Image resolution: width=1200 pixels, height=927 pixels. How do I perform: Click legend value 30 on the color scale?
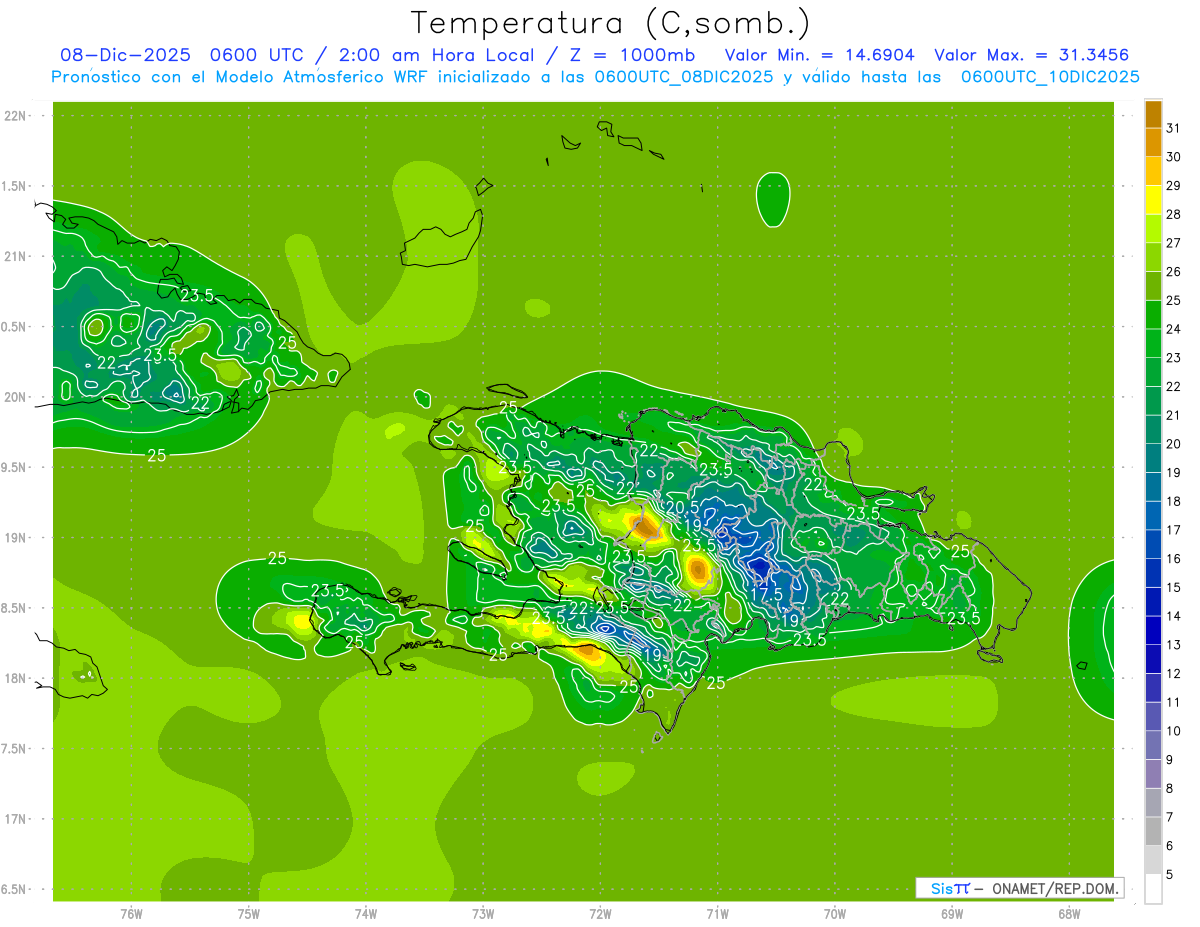coord(1174,157)
